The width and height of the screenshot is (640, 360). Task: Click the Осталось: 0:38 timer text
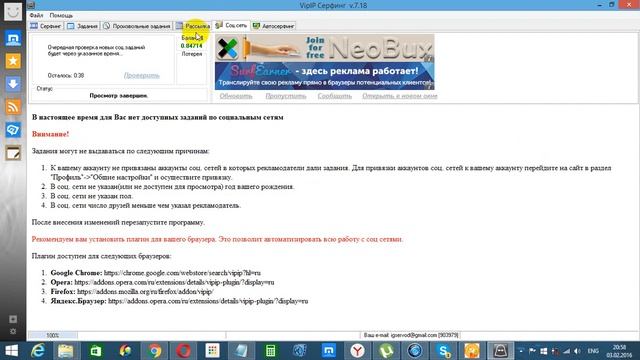coord(66,76)
